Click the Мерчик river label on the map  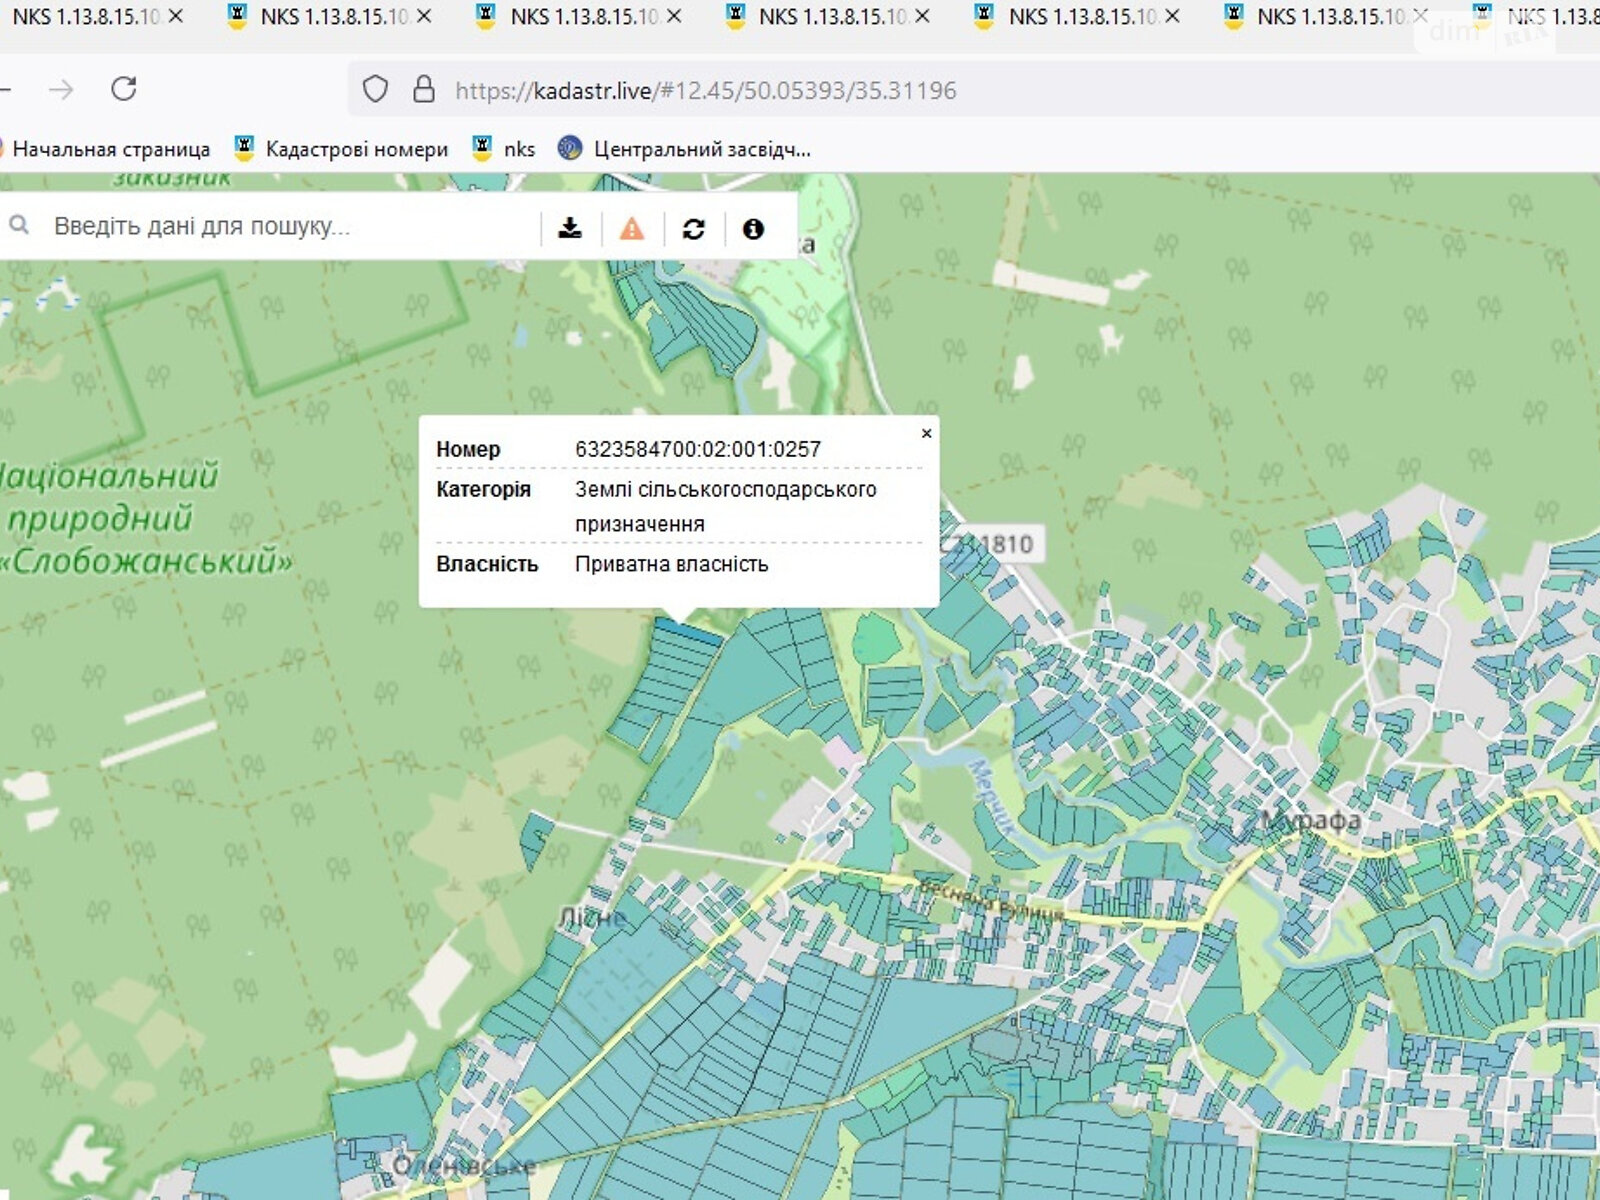[993, 797]
